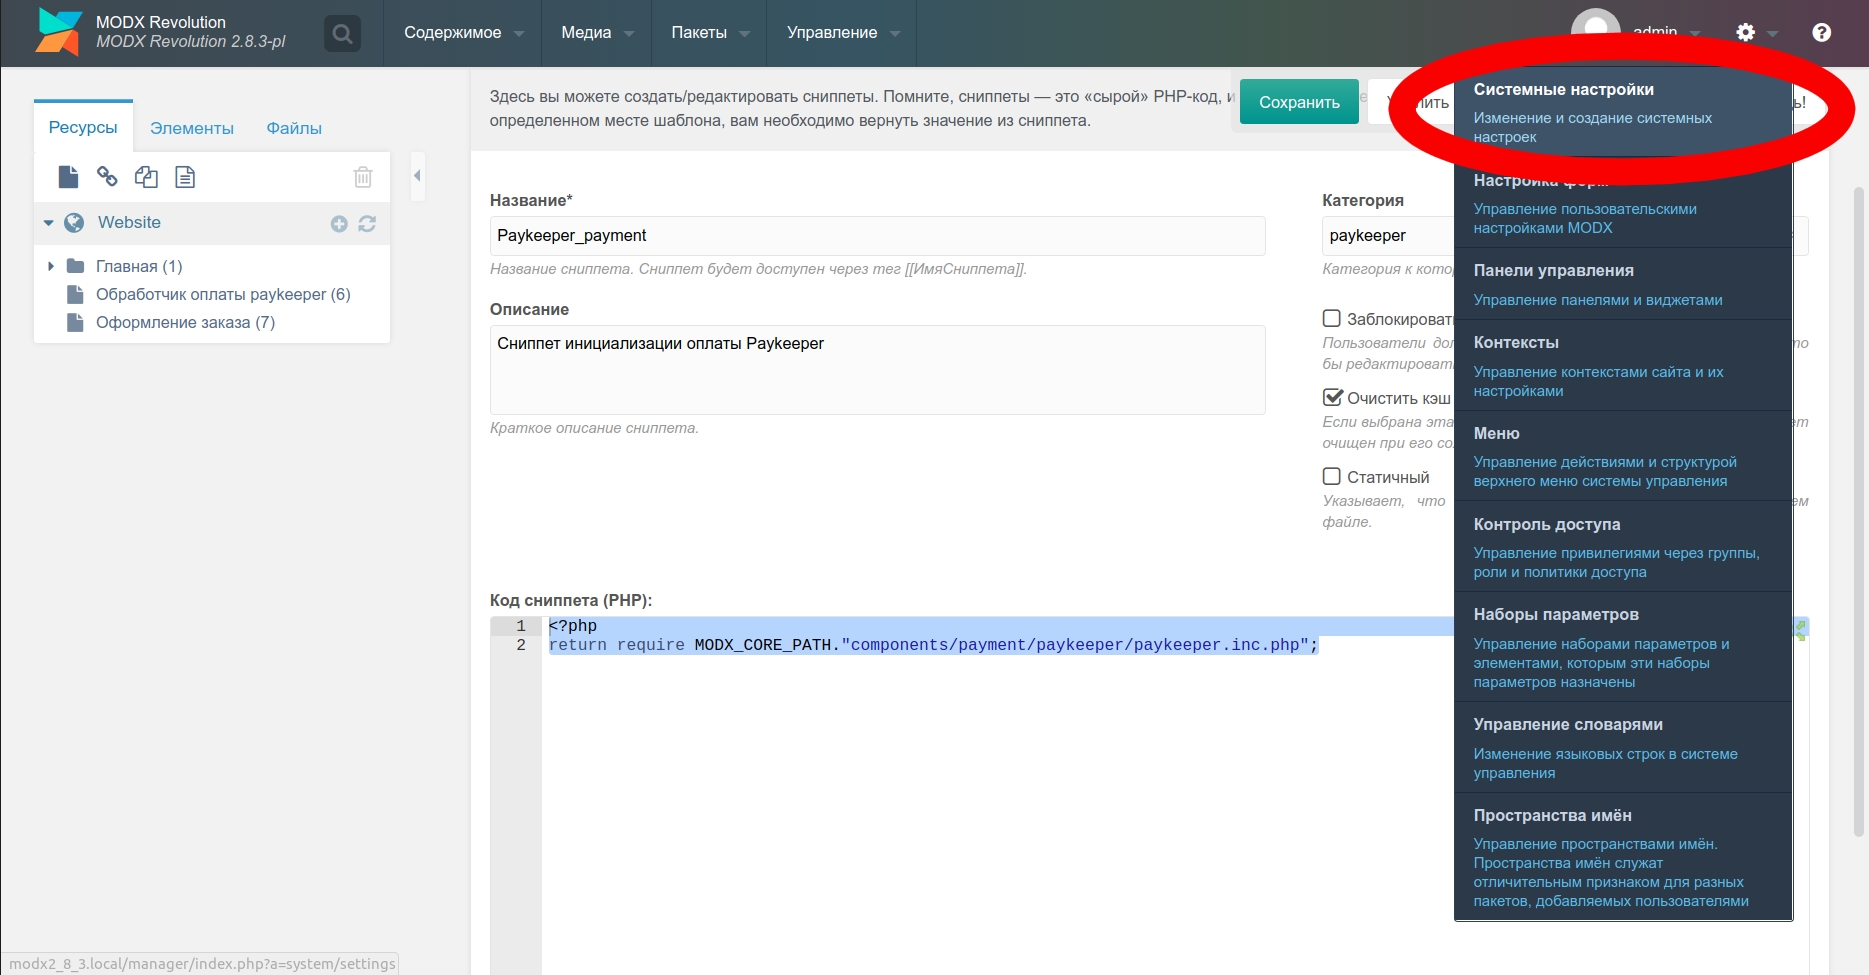Collapse the Website context node
This screenshot has height=975, width=1869.
48,223
